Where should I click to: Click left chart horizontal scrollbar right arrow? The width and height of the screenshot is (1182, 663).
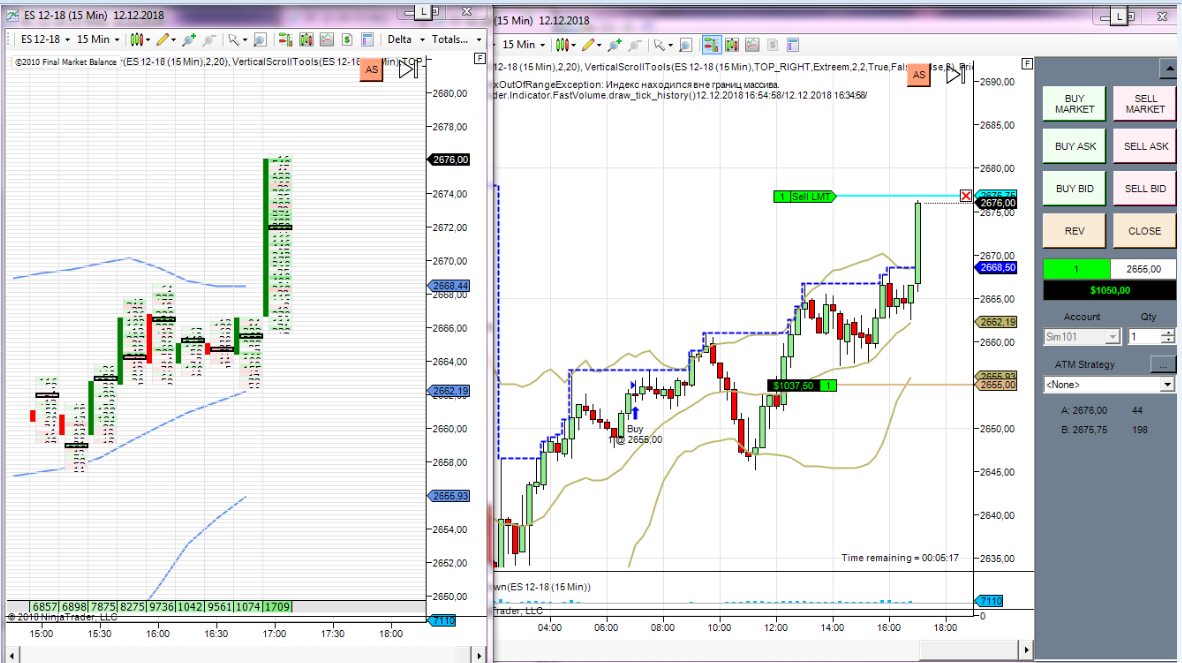479,655
